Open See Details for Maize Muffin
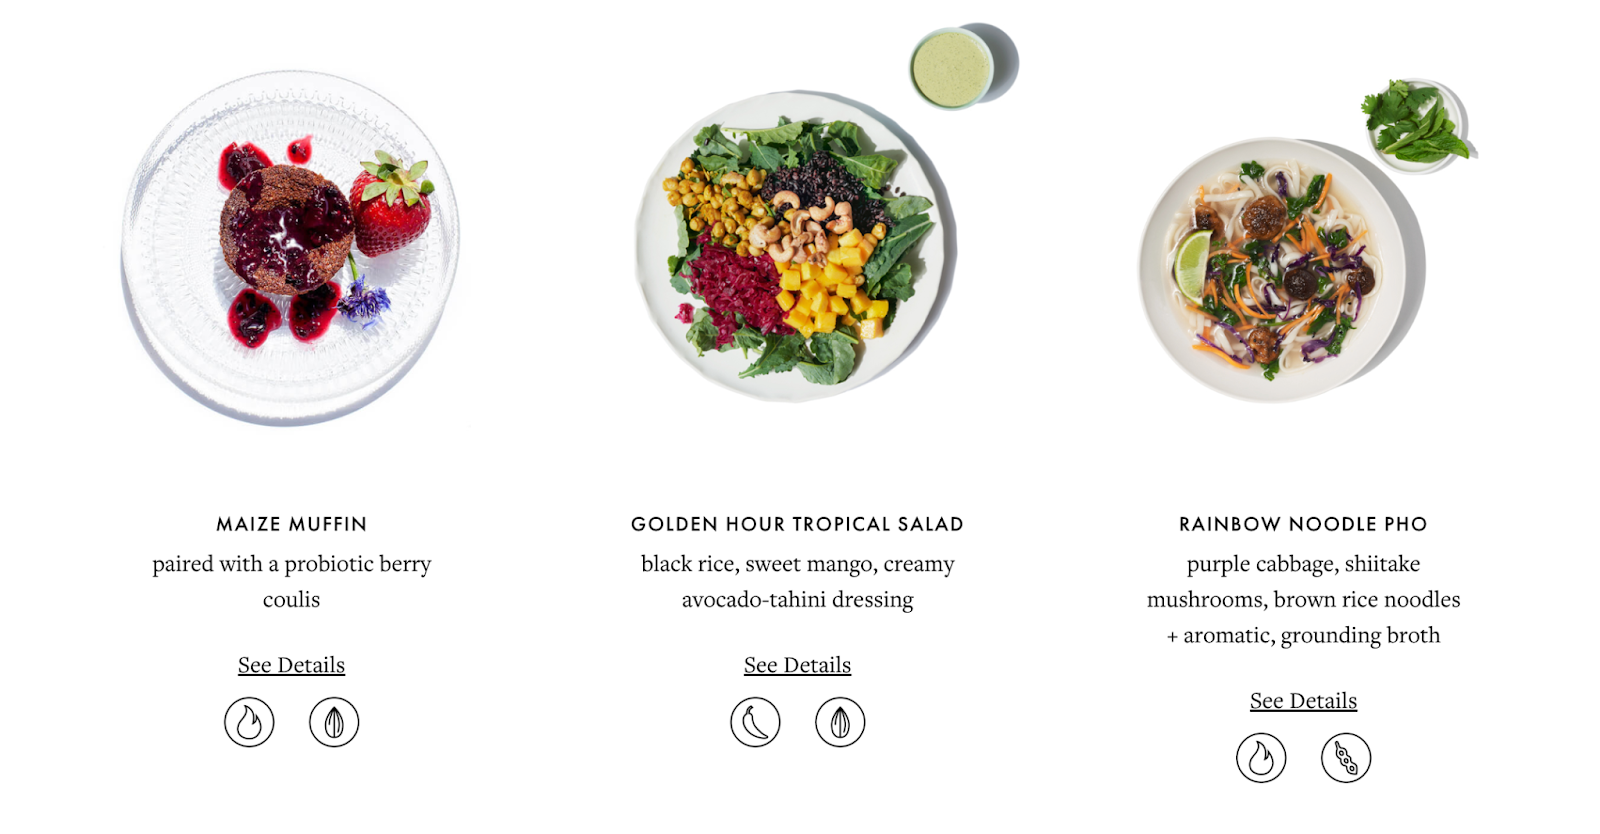1600x834 pixels. tap(290, 664)
